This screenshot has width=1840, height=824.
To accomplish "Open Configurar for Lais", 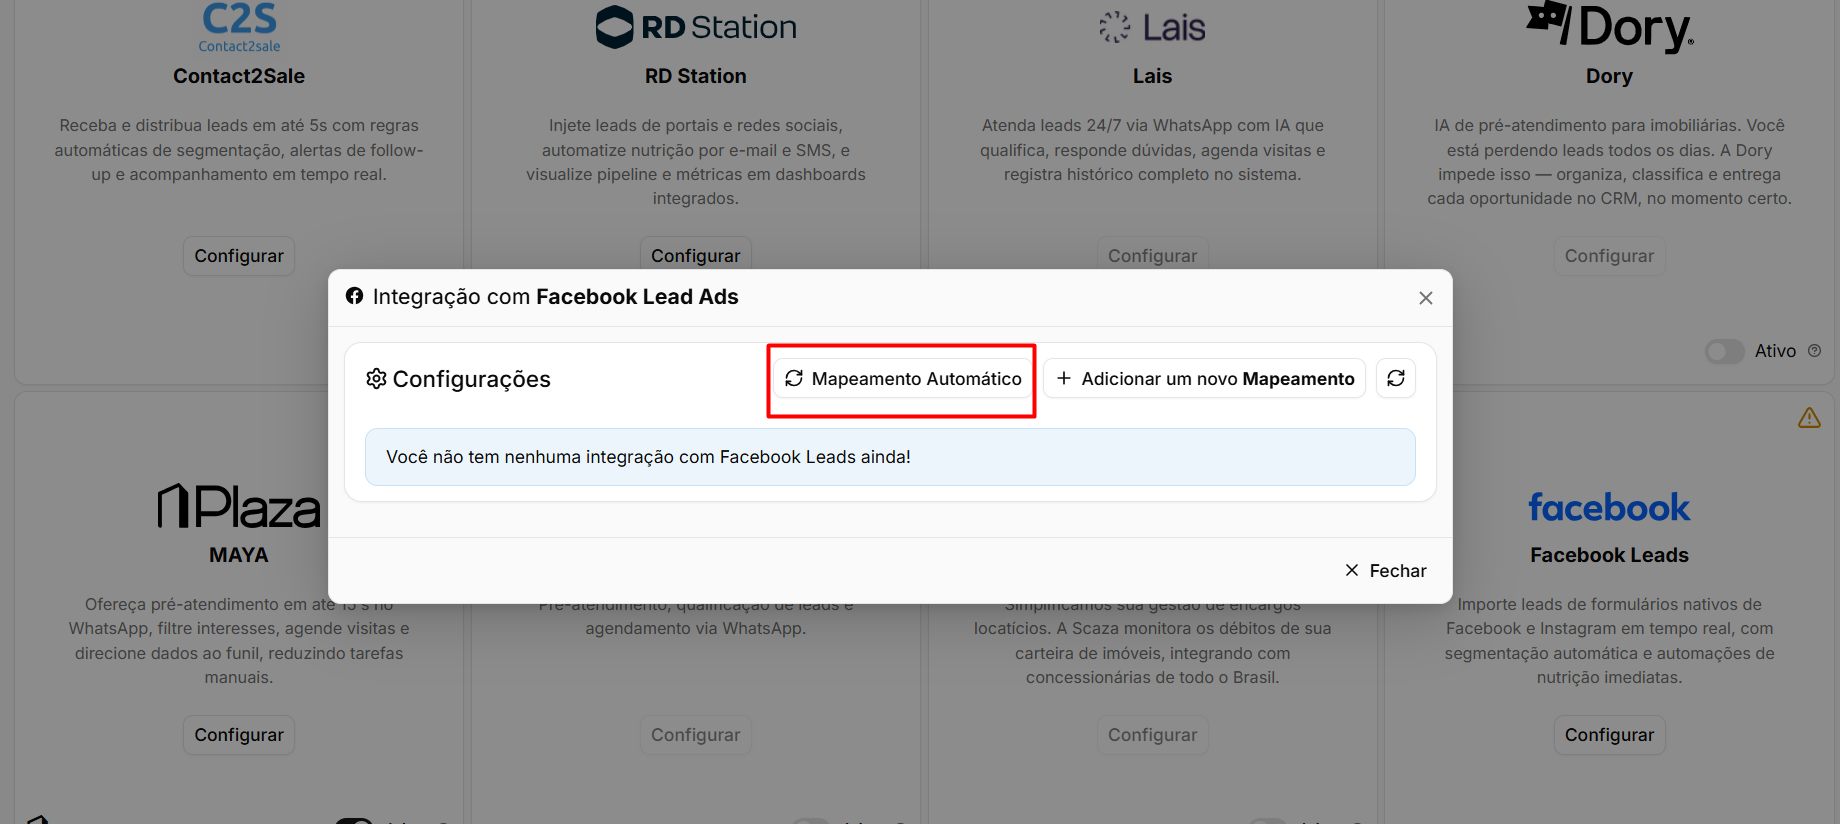I will (x=1152, y=255).
